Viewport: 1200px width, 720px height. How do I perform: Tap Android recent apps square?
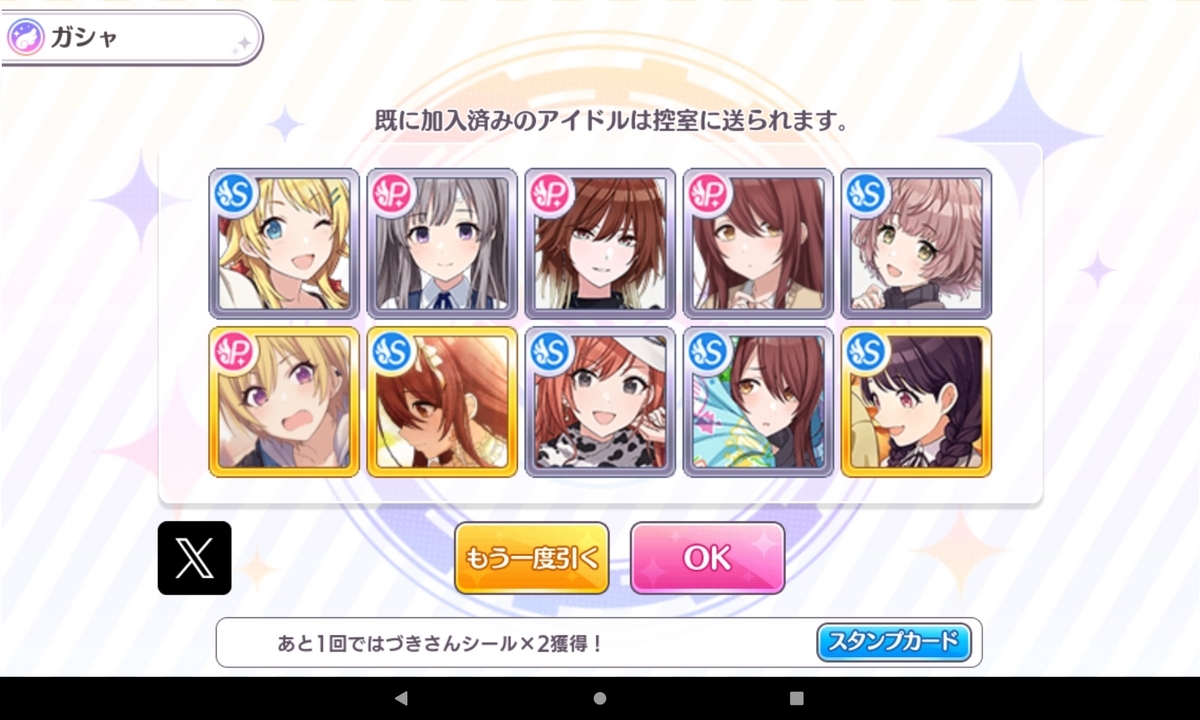pyautogui.click(x=797, y=698)
